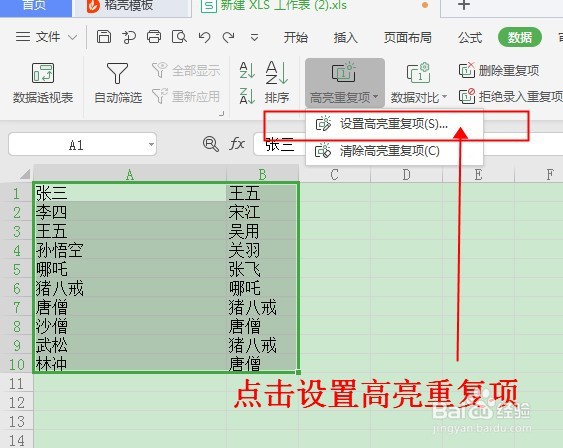This screenshot has height=448, width=563.
Task: Select cell B2 containing 宋江
Action: tap(262, 212)
